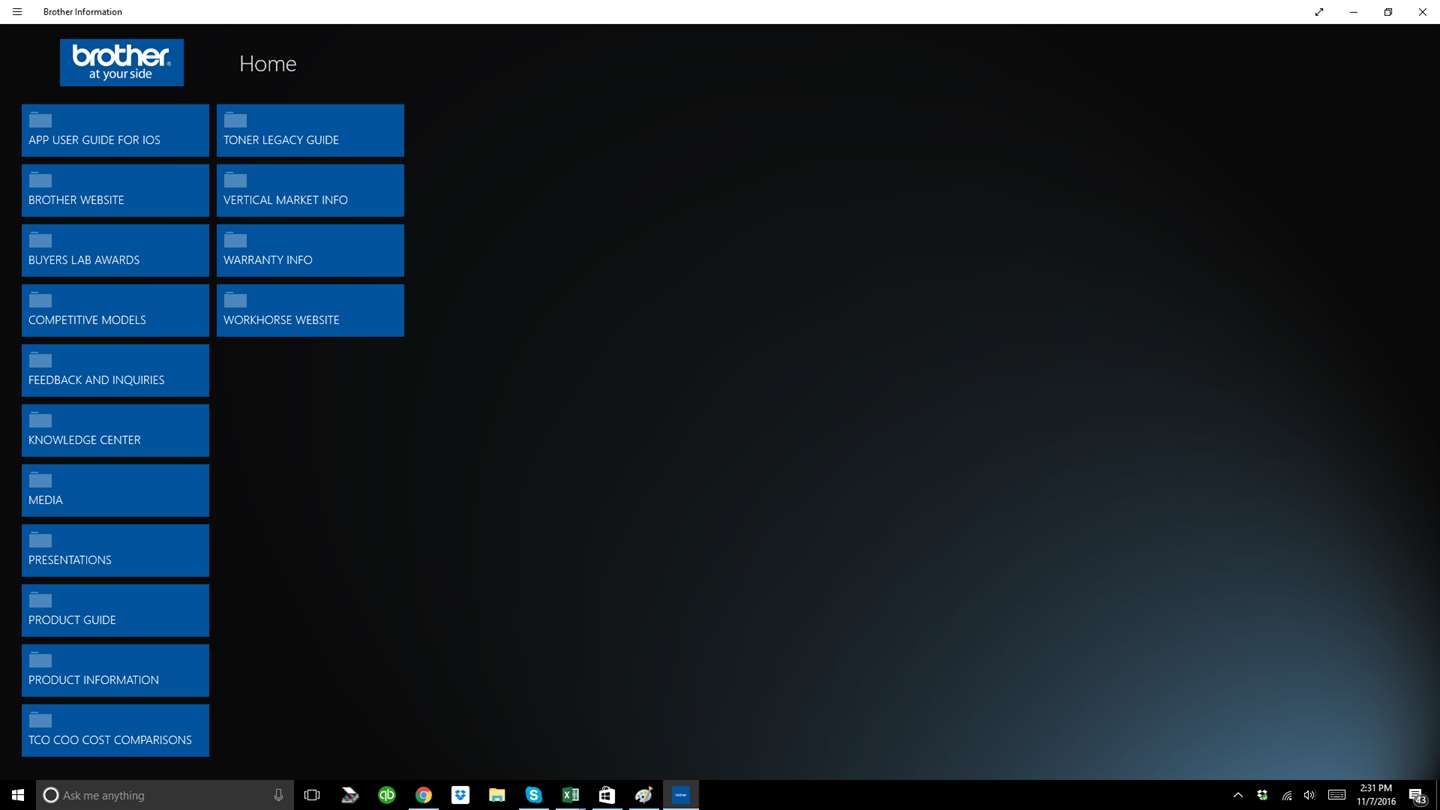The image size is (1440, 810).
Task: Click the expand to full screen icon
Action: (1319, 12)
